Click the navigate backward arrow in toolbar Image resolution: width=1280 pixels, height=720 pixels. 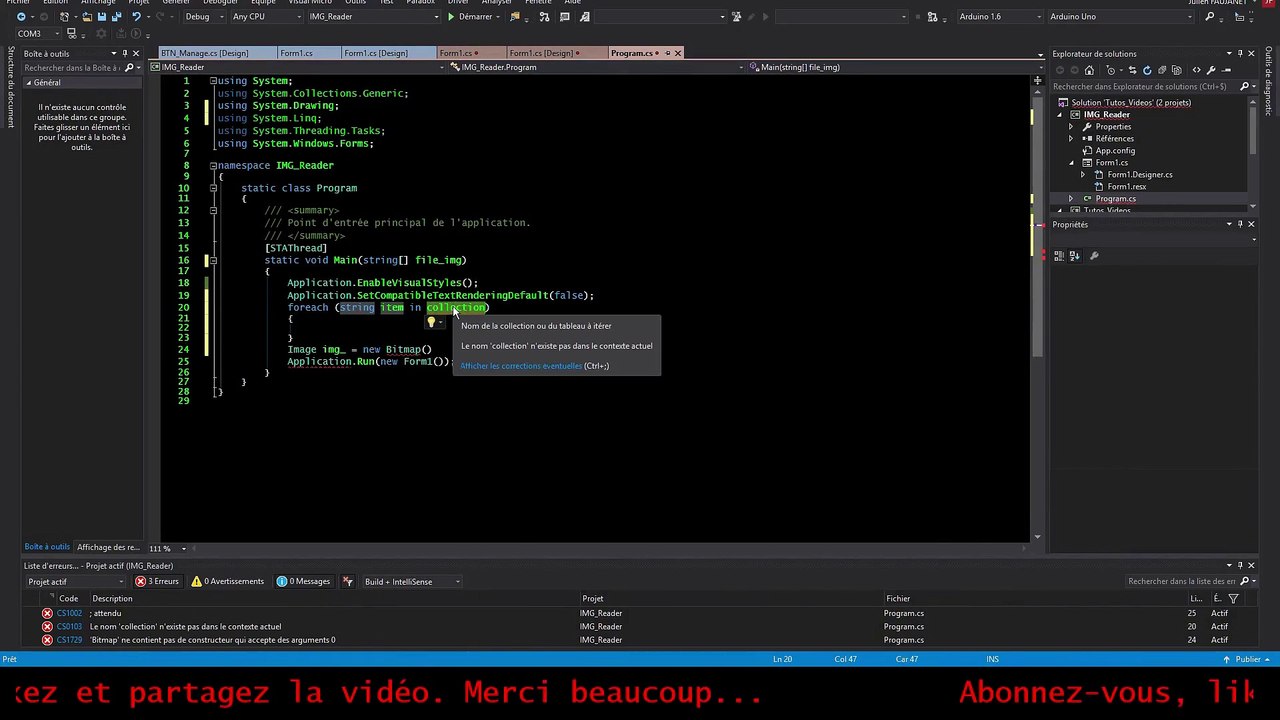coord(20,17)
